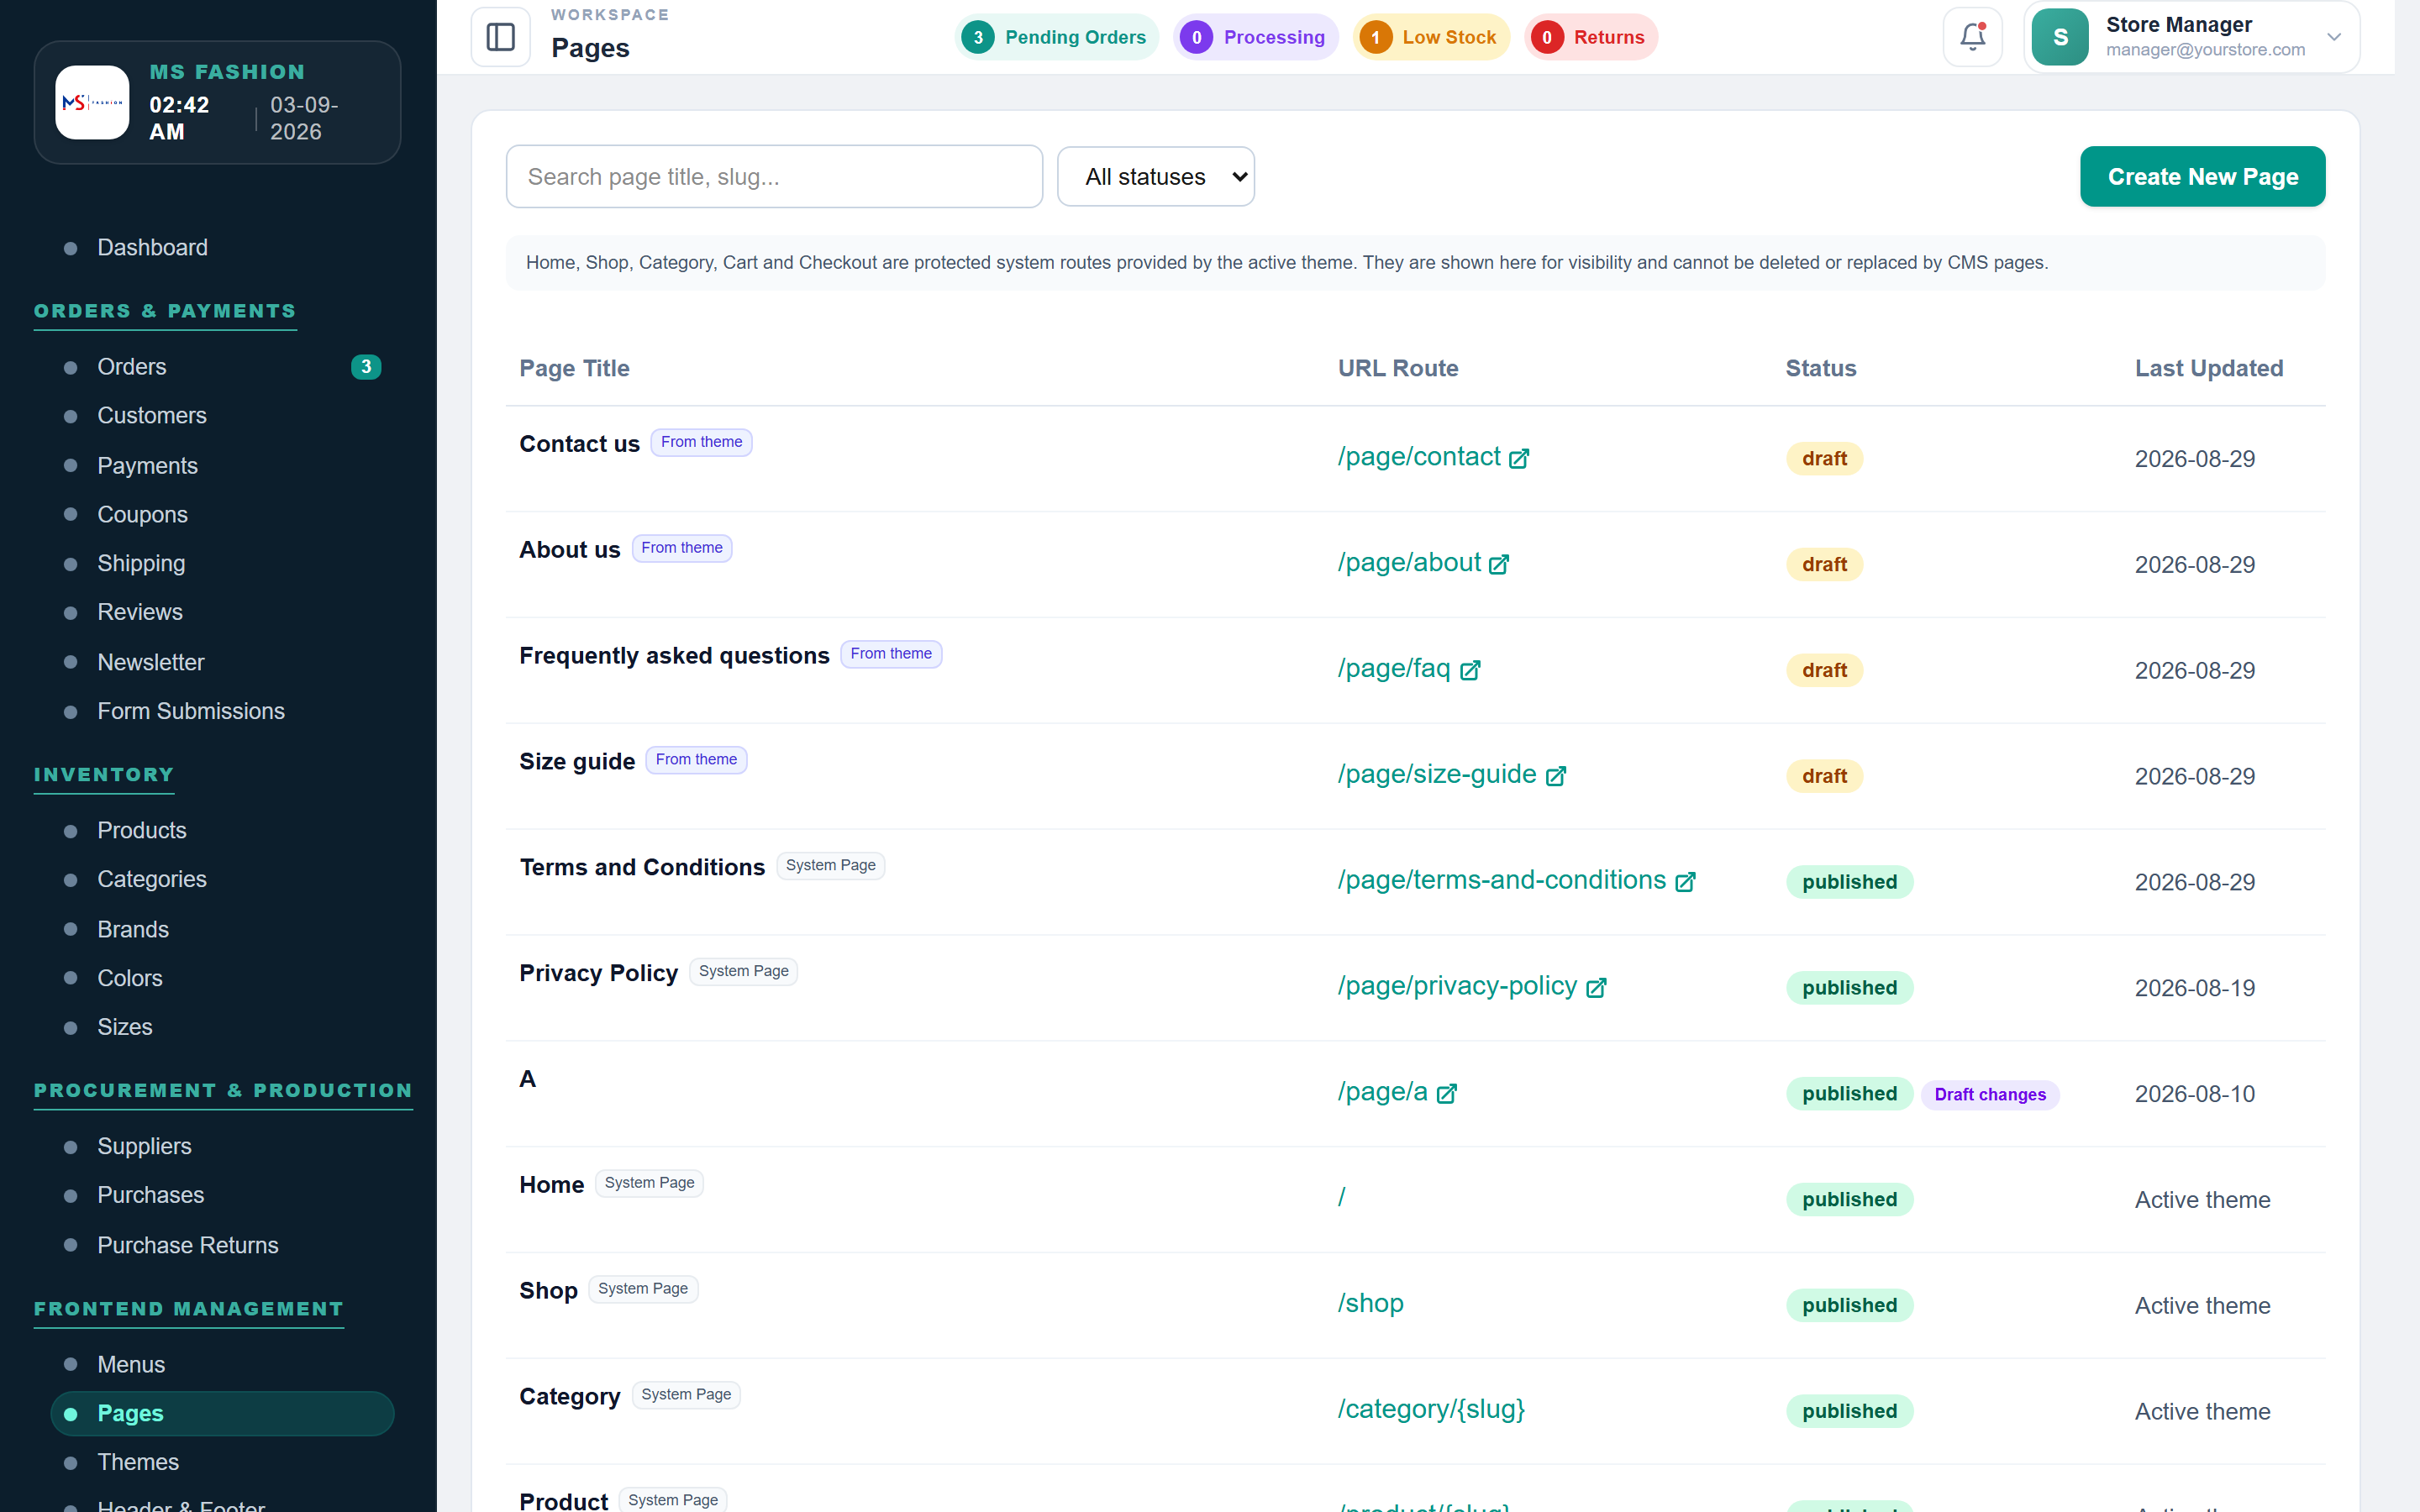Open Form Submissions
The image size is (2420, 1512).
190,711
